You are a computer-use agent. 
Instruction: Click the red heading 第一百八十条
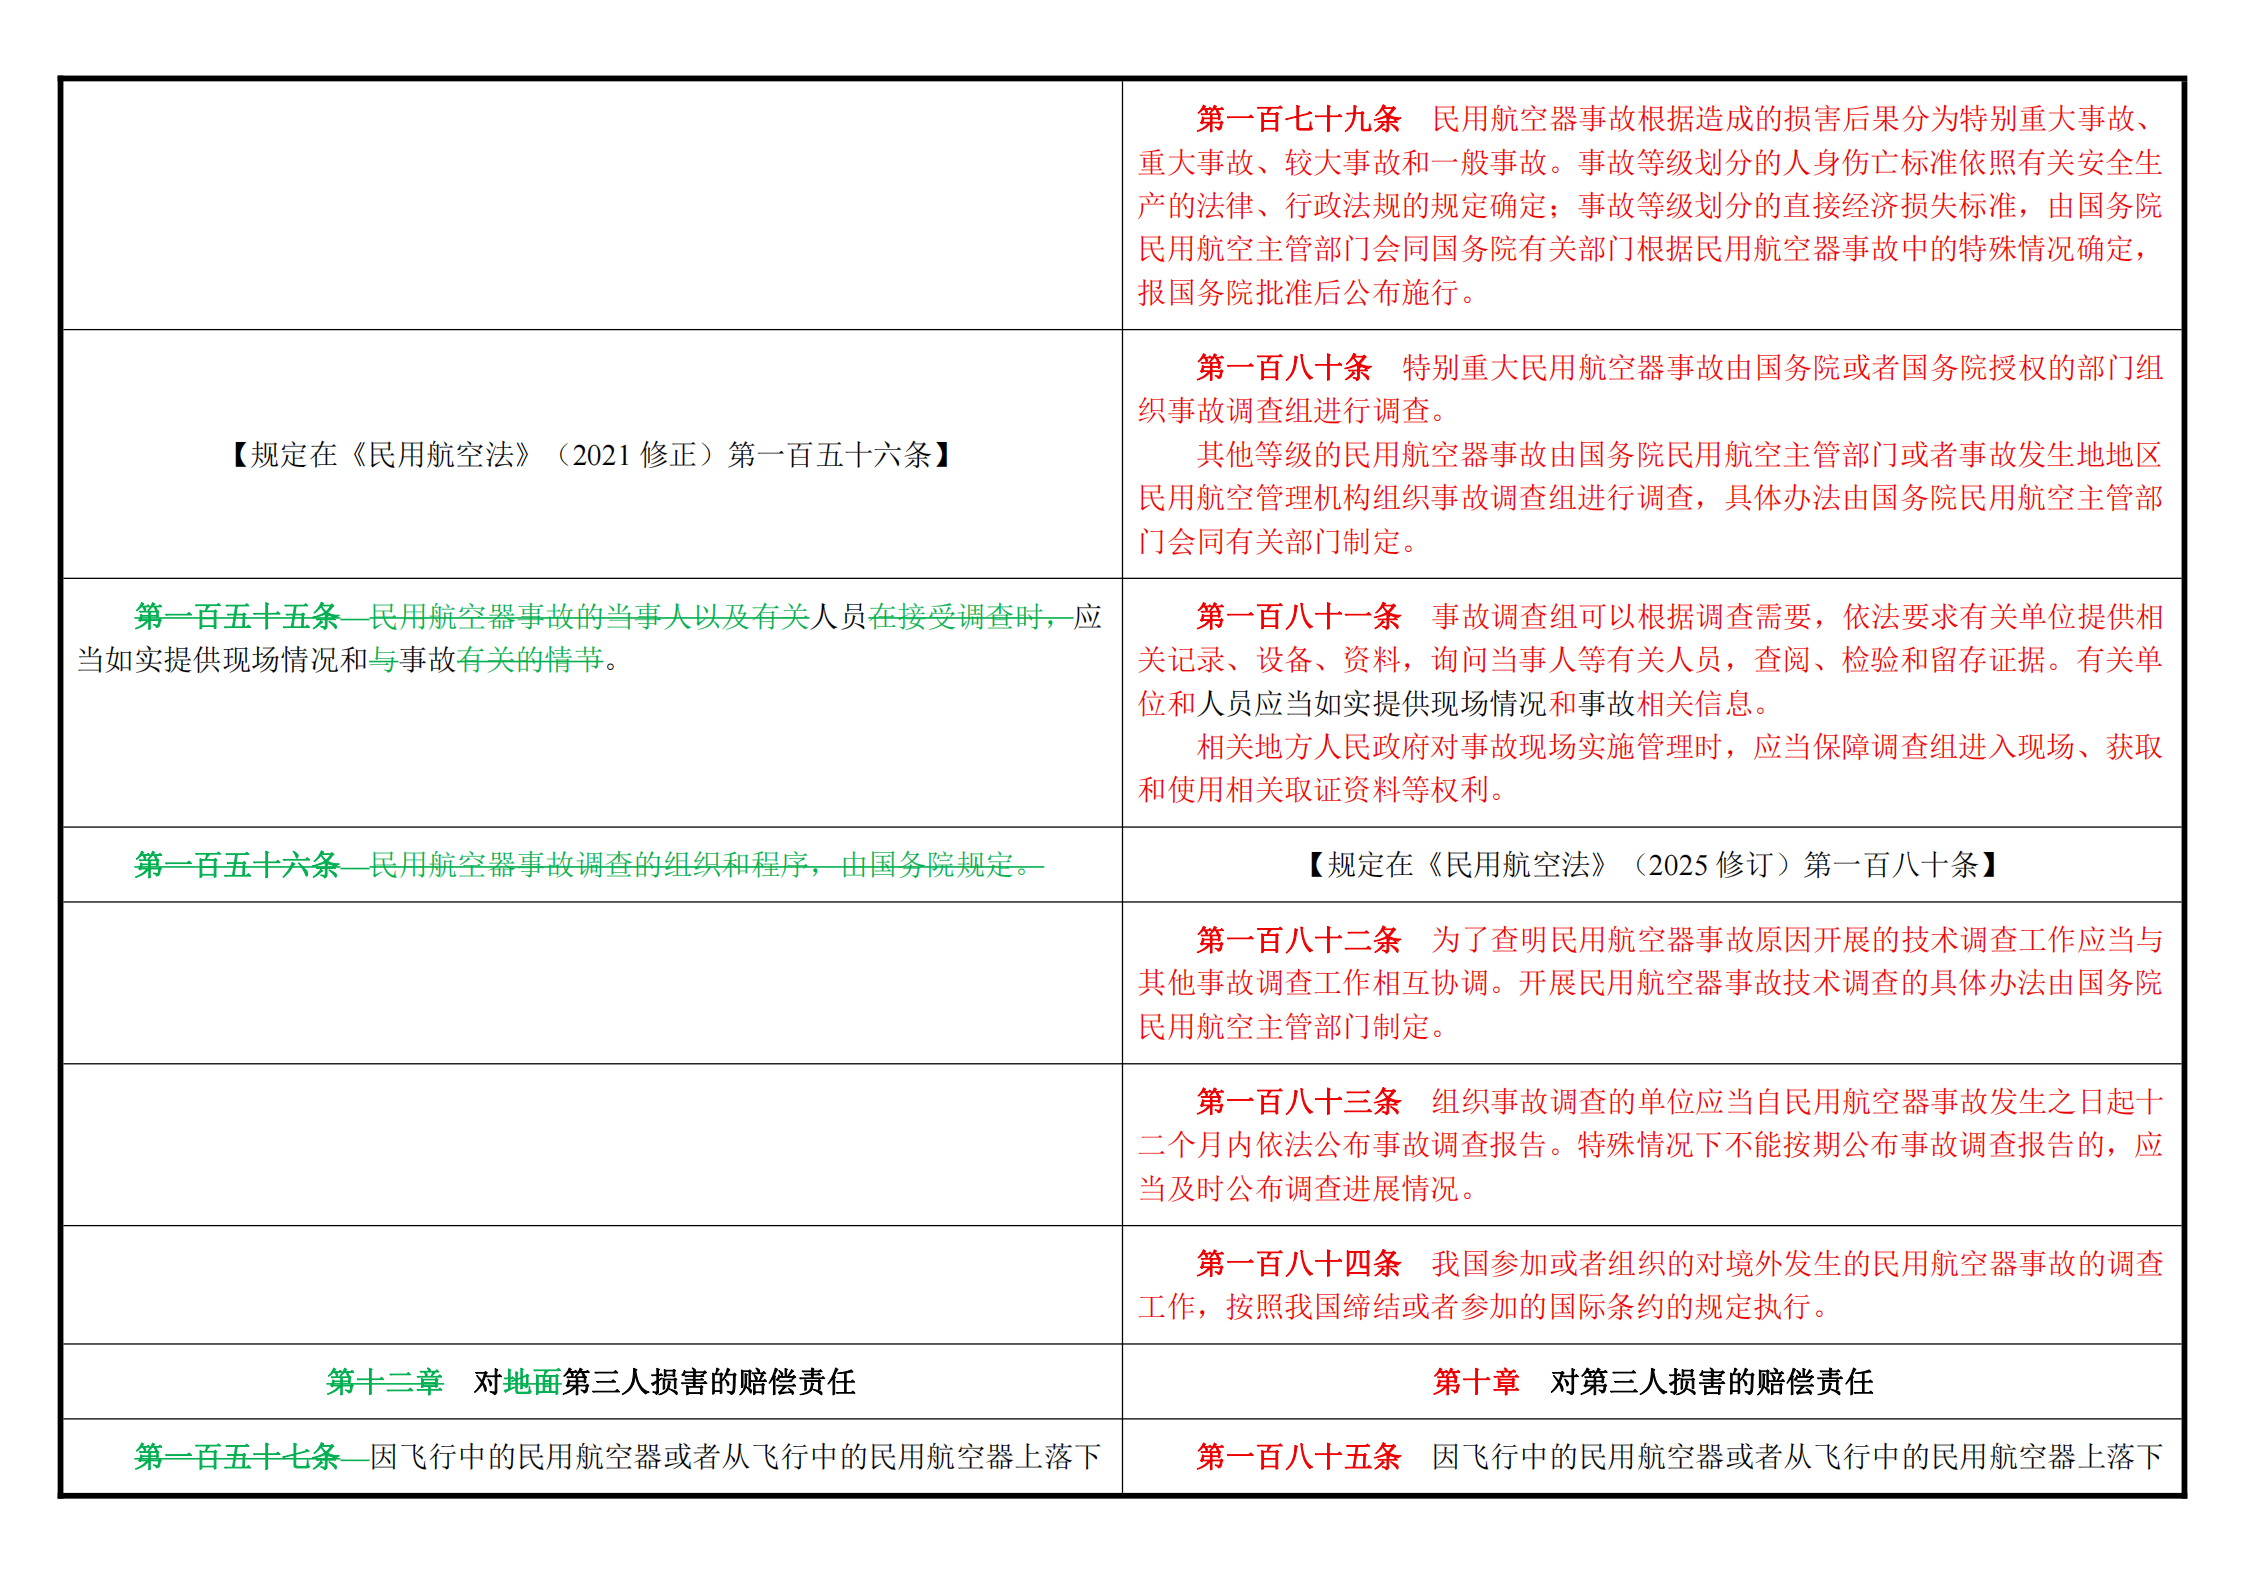(1283, 368)
